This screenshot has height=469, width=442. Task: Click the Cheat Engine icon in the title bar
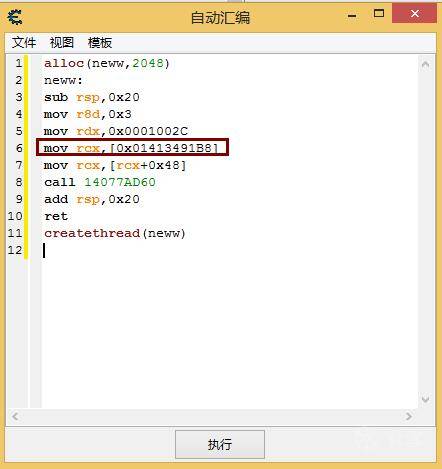(15, 17)
